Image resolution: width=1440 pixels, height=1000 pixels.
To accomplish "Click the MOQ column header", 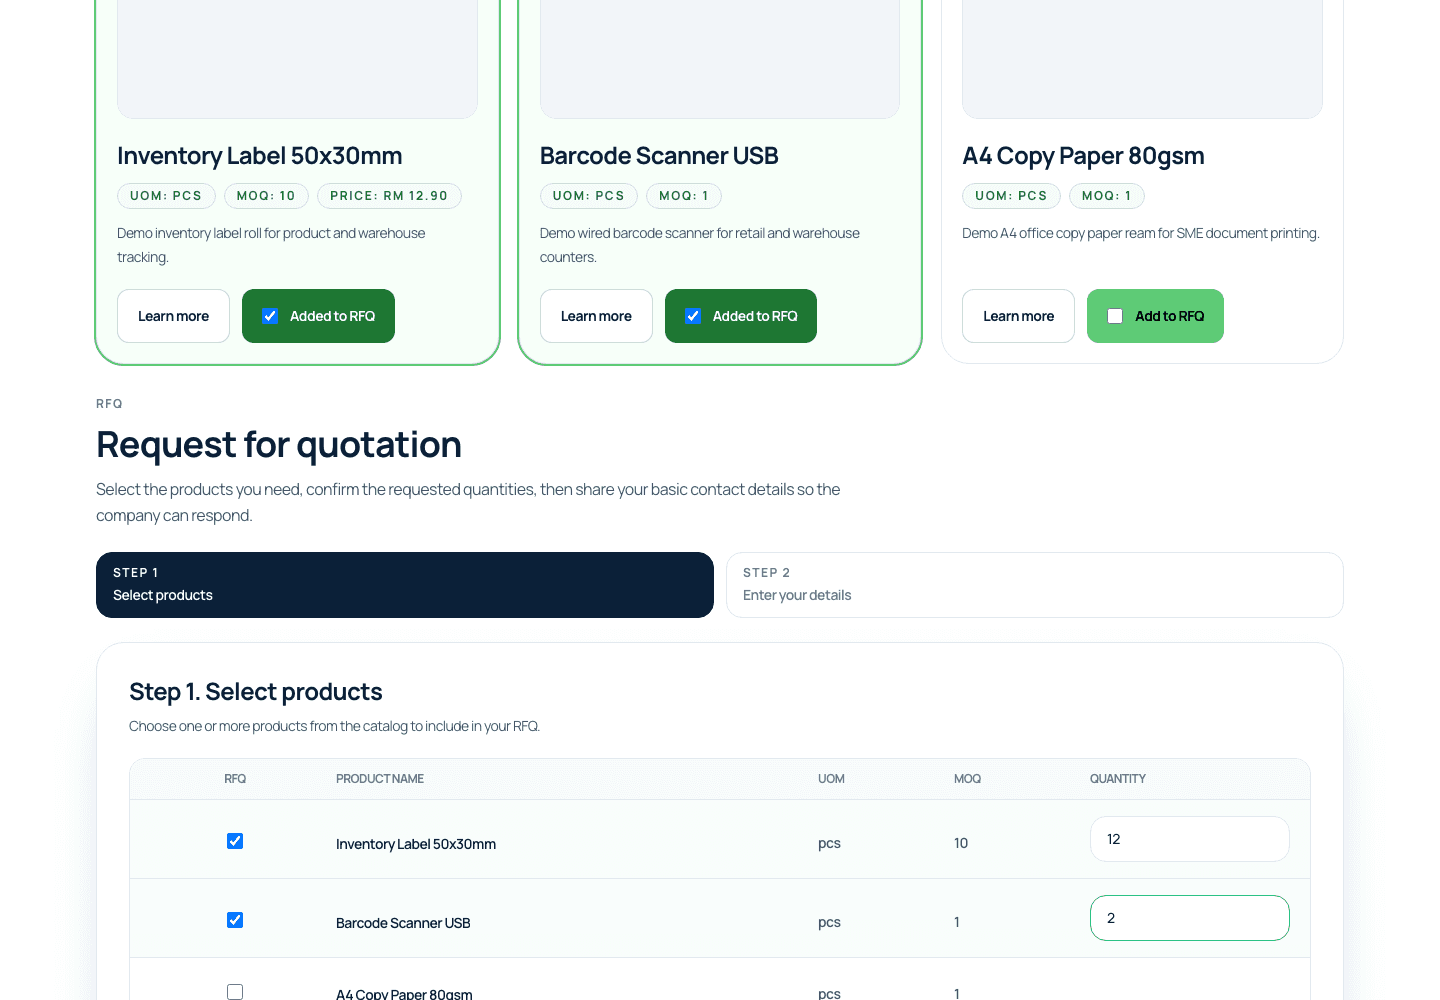I will [x=967, y=779].
